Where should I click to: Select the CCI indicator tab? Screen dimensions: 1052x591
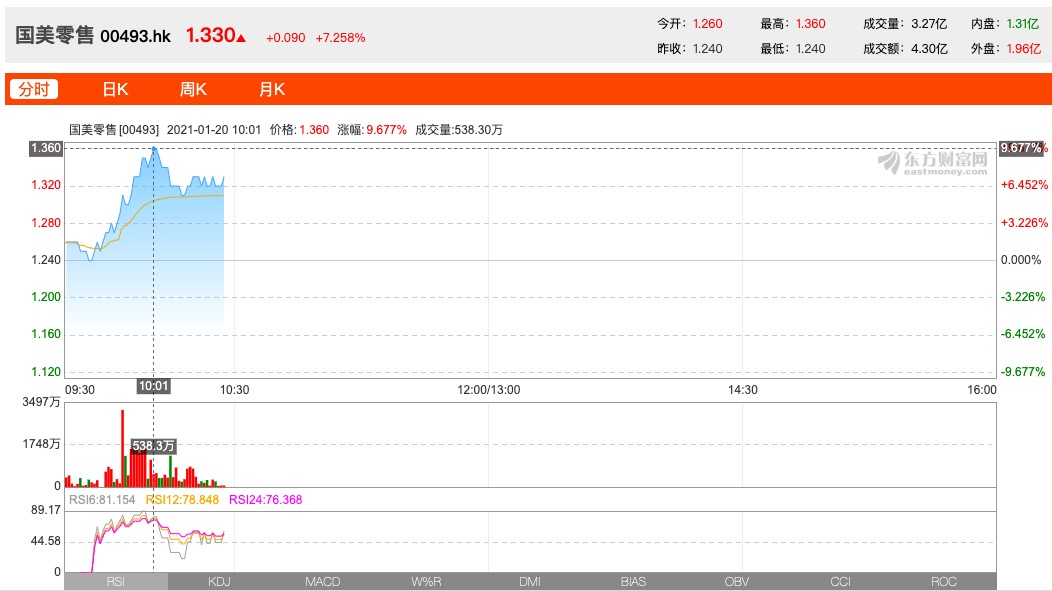[x=839, y=581]
